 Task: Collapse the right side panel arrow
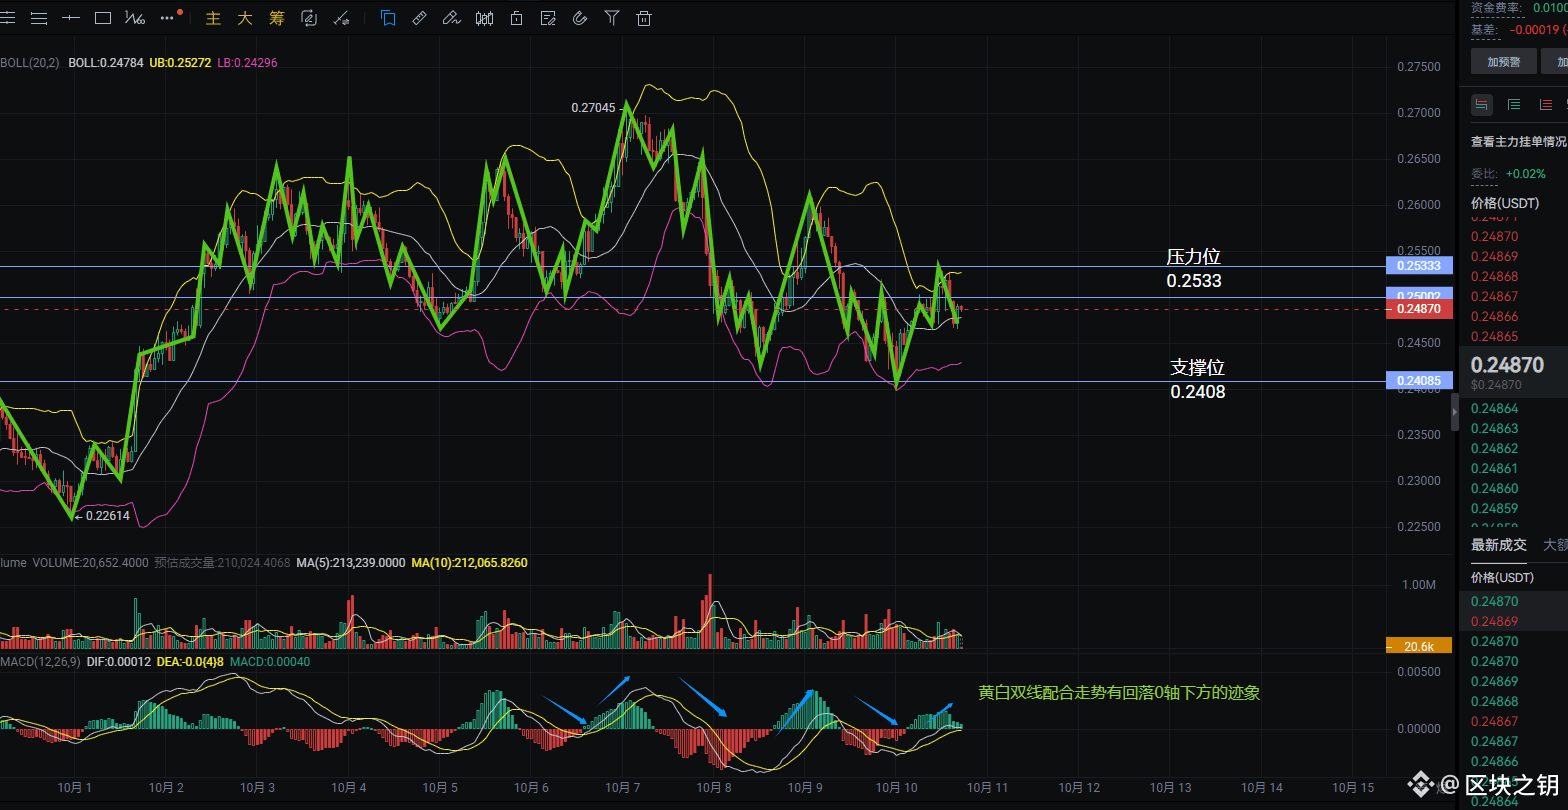pos(1455,411)
